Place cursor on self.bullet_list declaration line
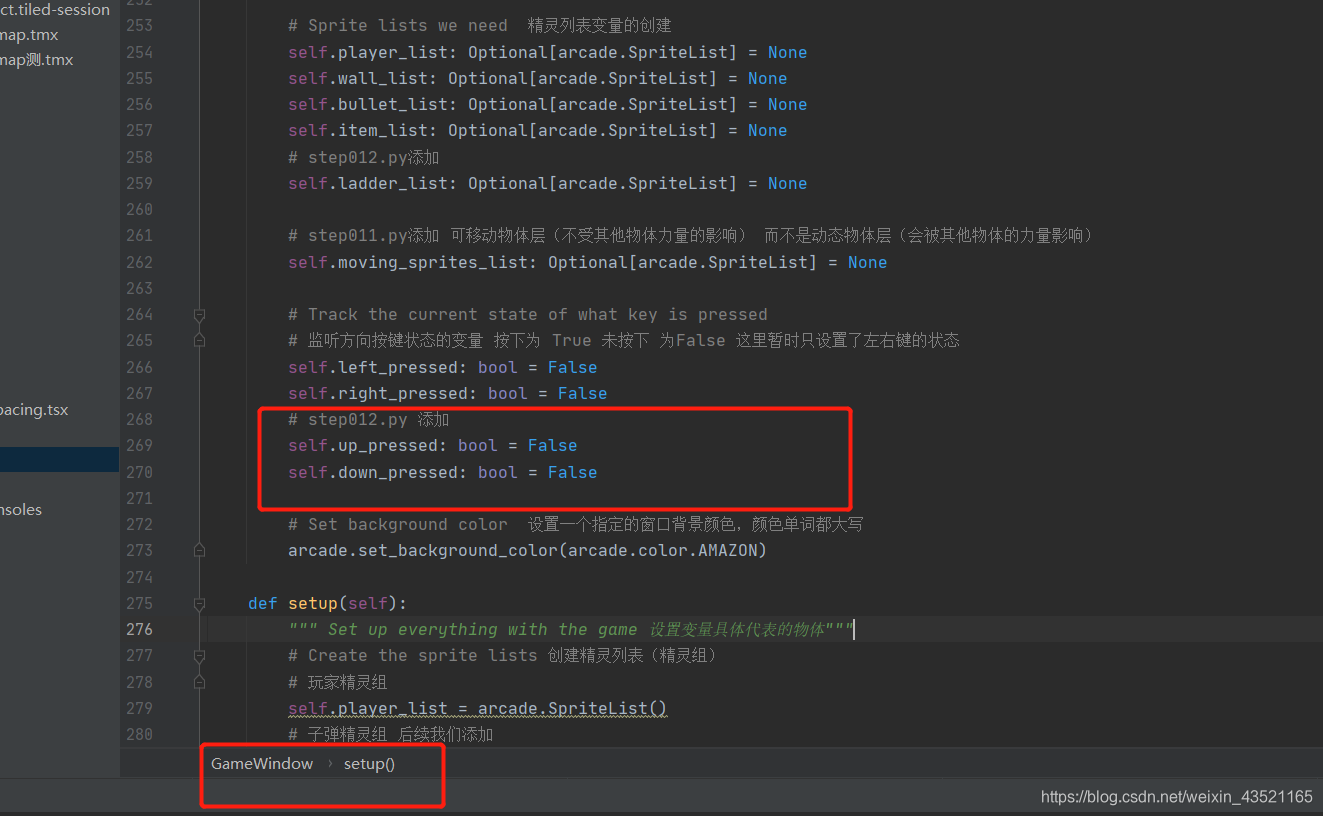 point(547,104)
